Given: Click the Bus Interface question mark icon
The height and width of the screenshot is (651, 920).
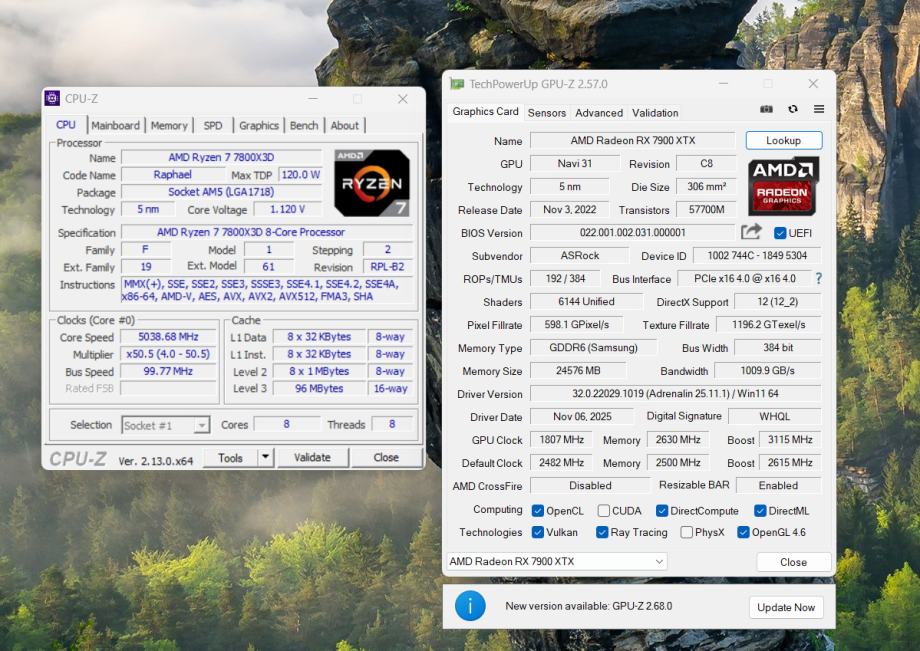Looking at the screenshot, I should (x=818, y=279).
